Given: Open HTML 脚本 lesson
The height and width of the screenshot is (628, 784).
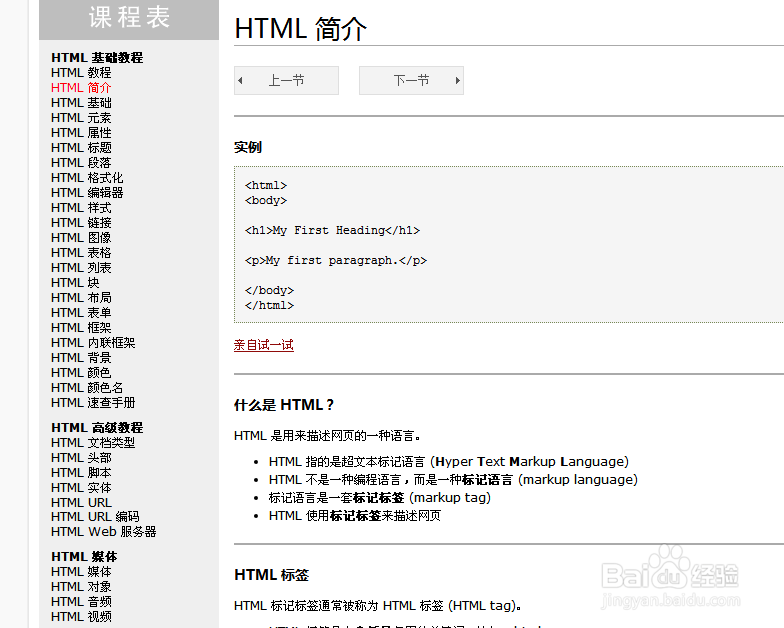Looking at the screenshot, I should [81, 473].
